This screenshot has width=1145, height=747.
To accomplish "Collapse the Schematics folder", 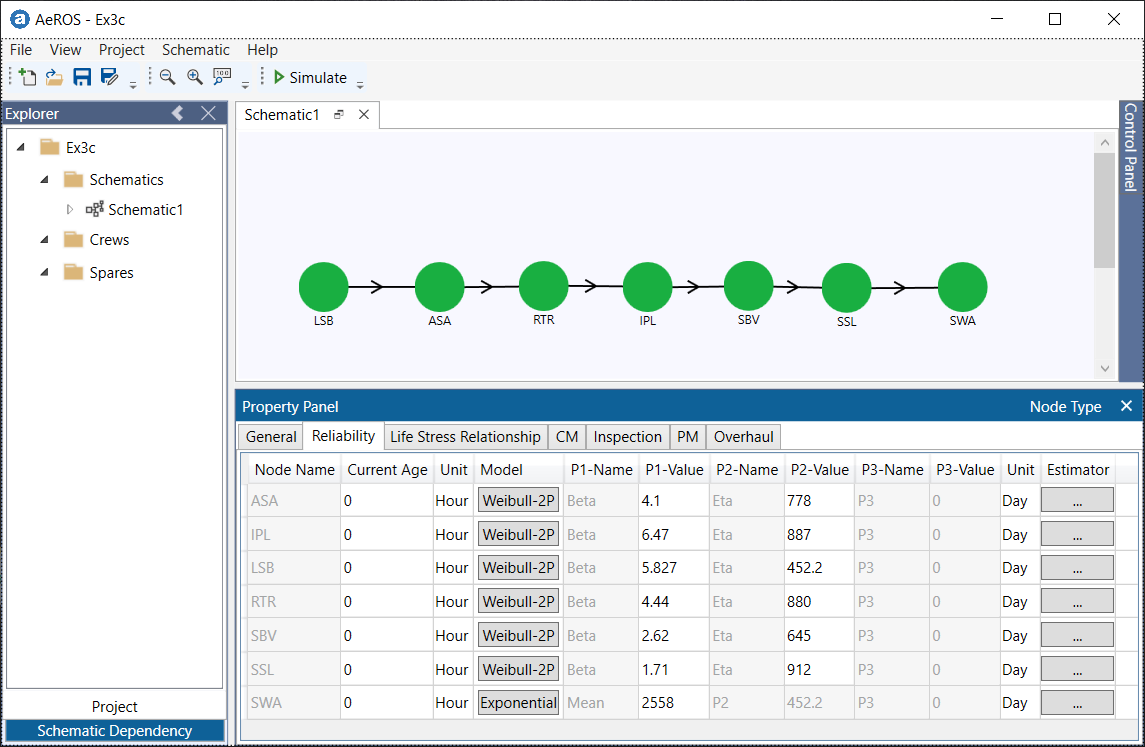I will (45, 180).
